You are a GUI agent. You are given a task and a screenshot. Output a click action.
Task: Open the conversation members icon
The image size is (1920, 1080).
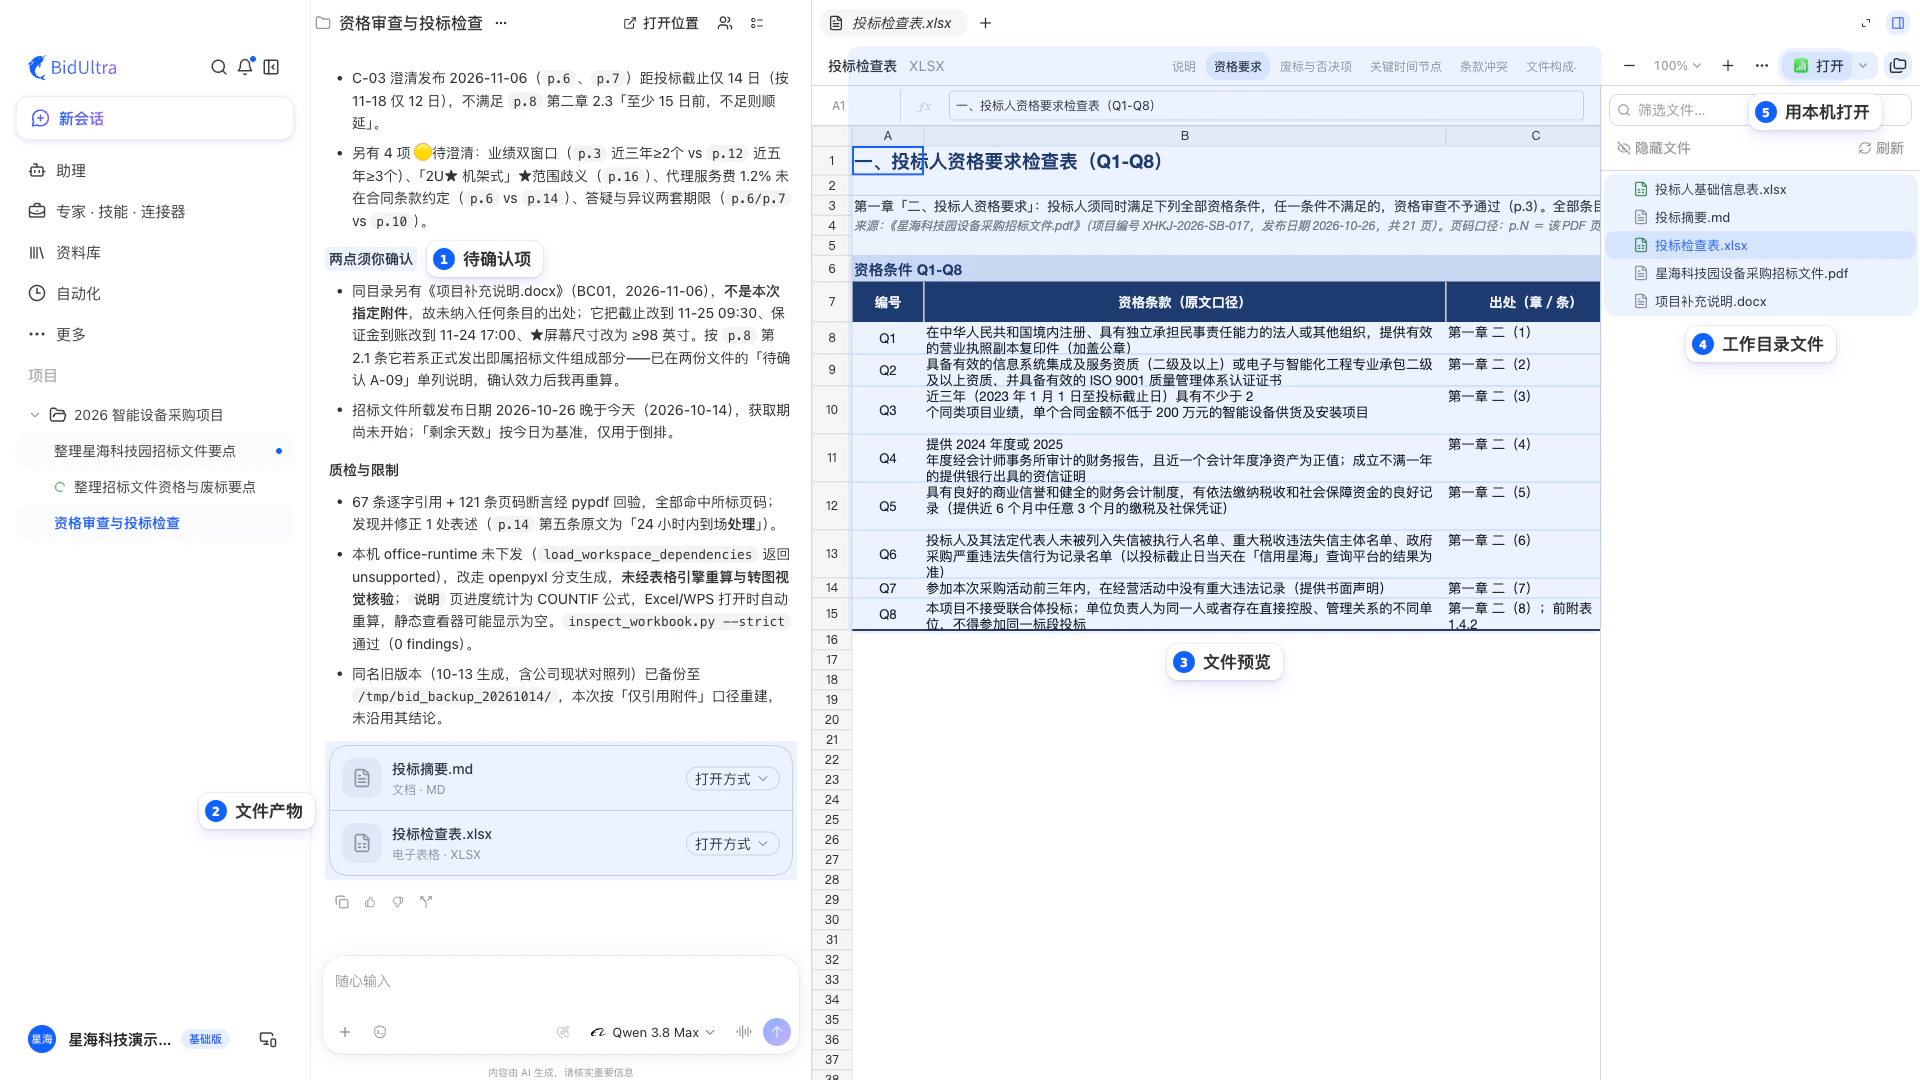725,23
